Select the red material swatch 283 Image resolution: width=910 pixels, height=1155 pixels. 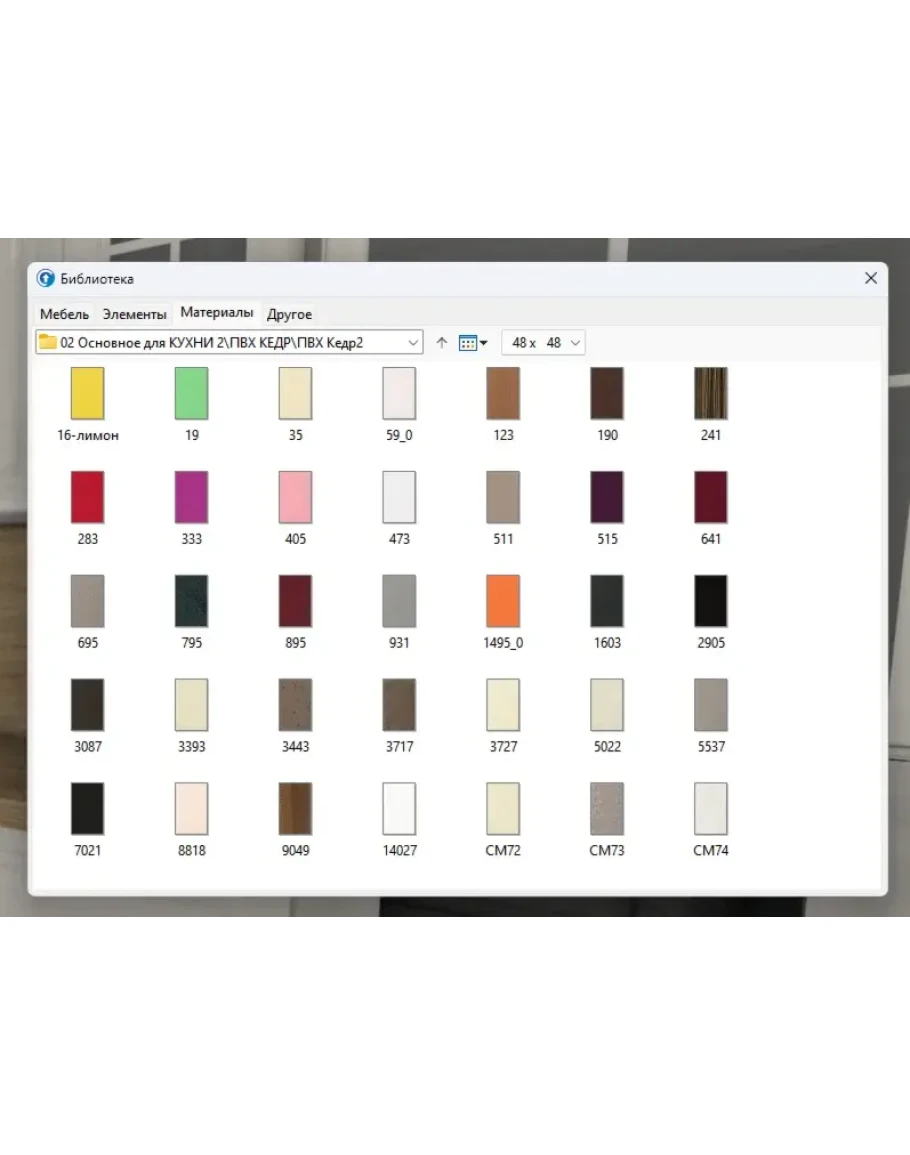[88, 497]
